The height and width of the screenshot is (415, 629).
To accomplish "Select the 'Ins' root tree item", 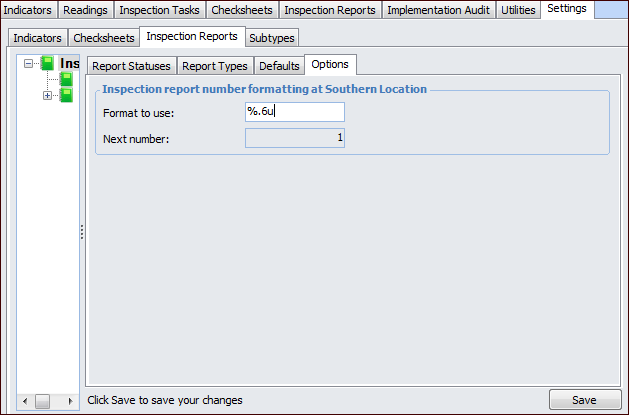I will pos(69,63).
